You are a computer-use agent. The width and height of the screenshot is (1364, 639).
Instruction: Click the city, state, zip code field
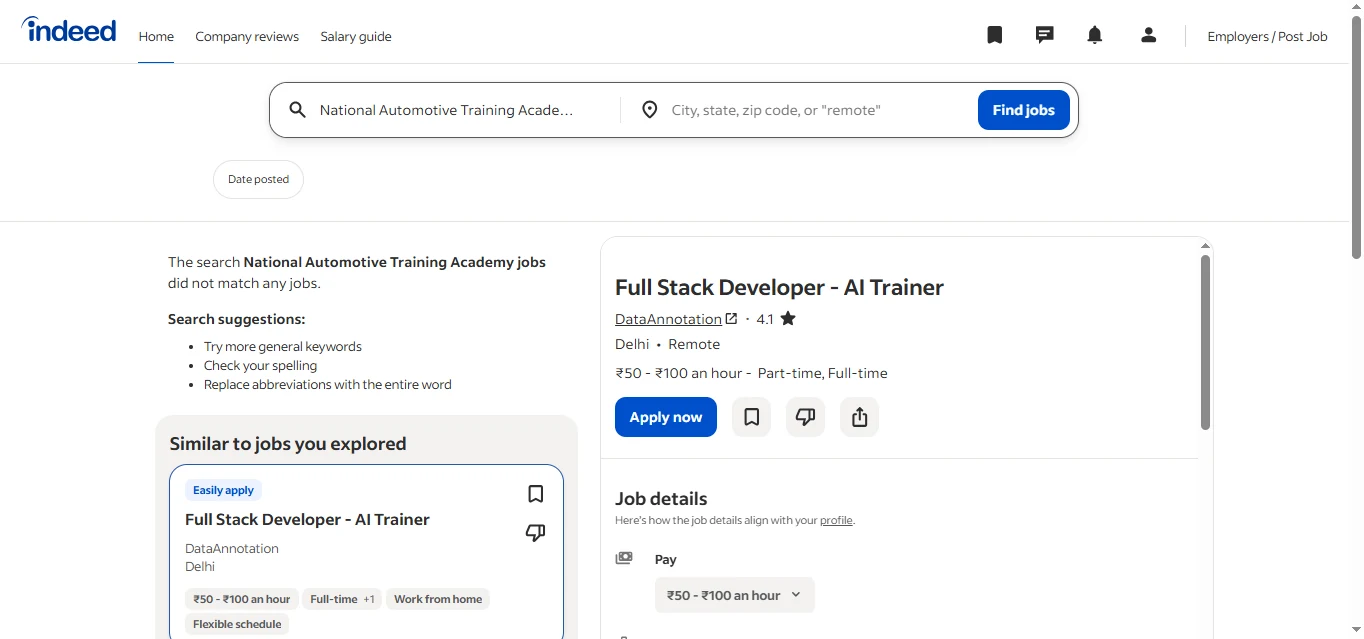817,110
